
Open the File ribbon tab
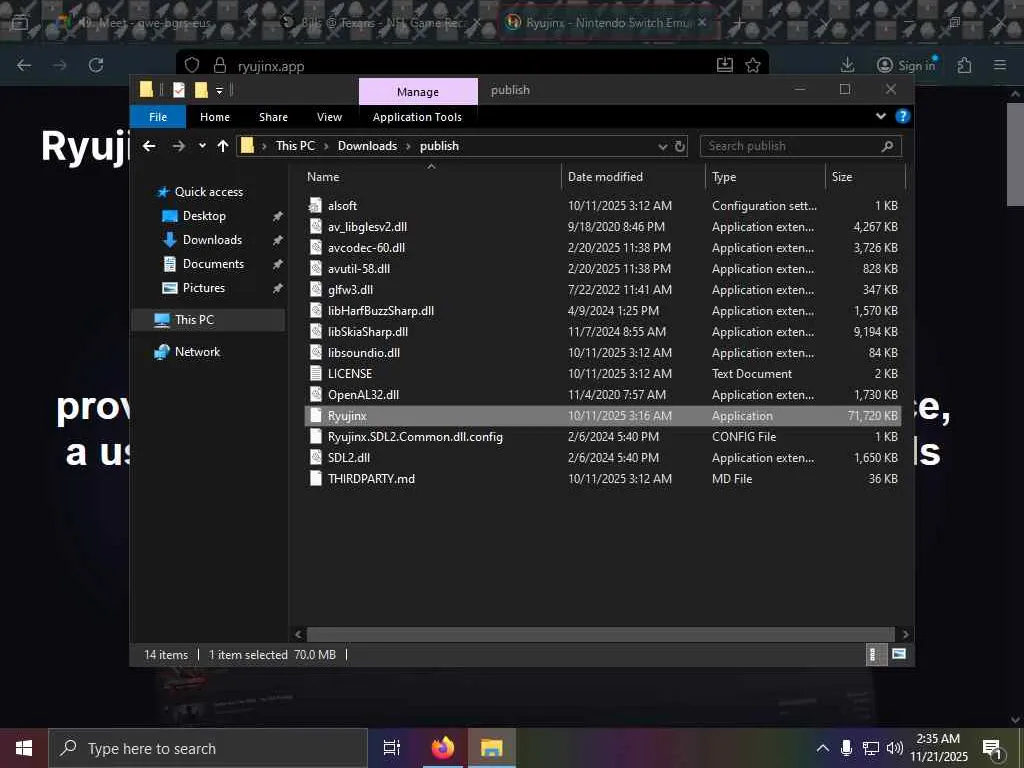point(158,117)
